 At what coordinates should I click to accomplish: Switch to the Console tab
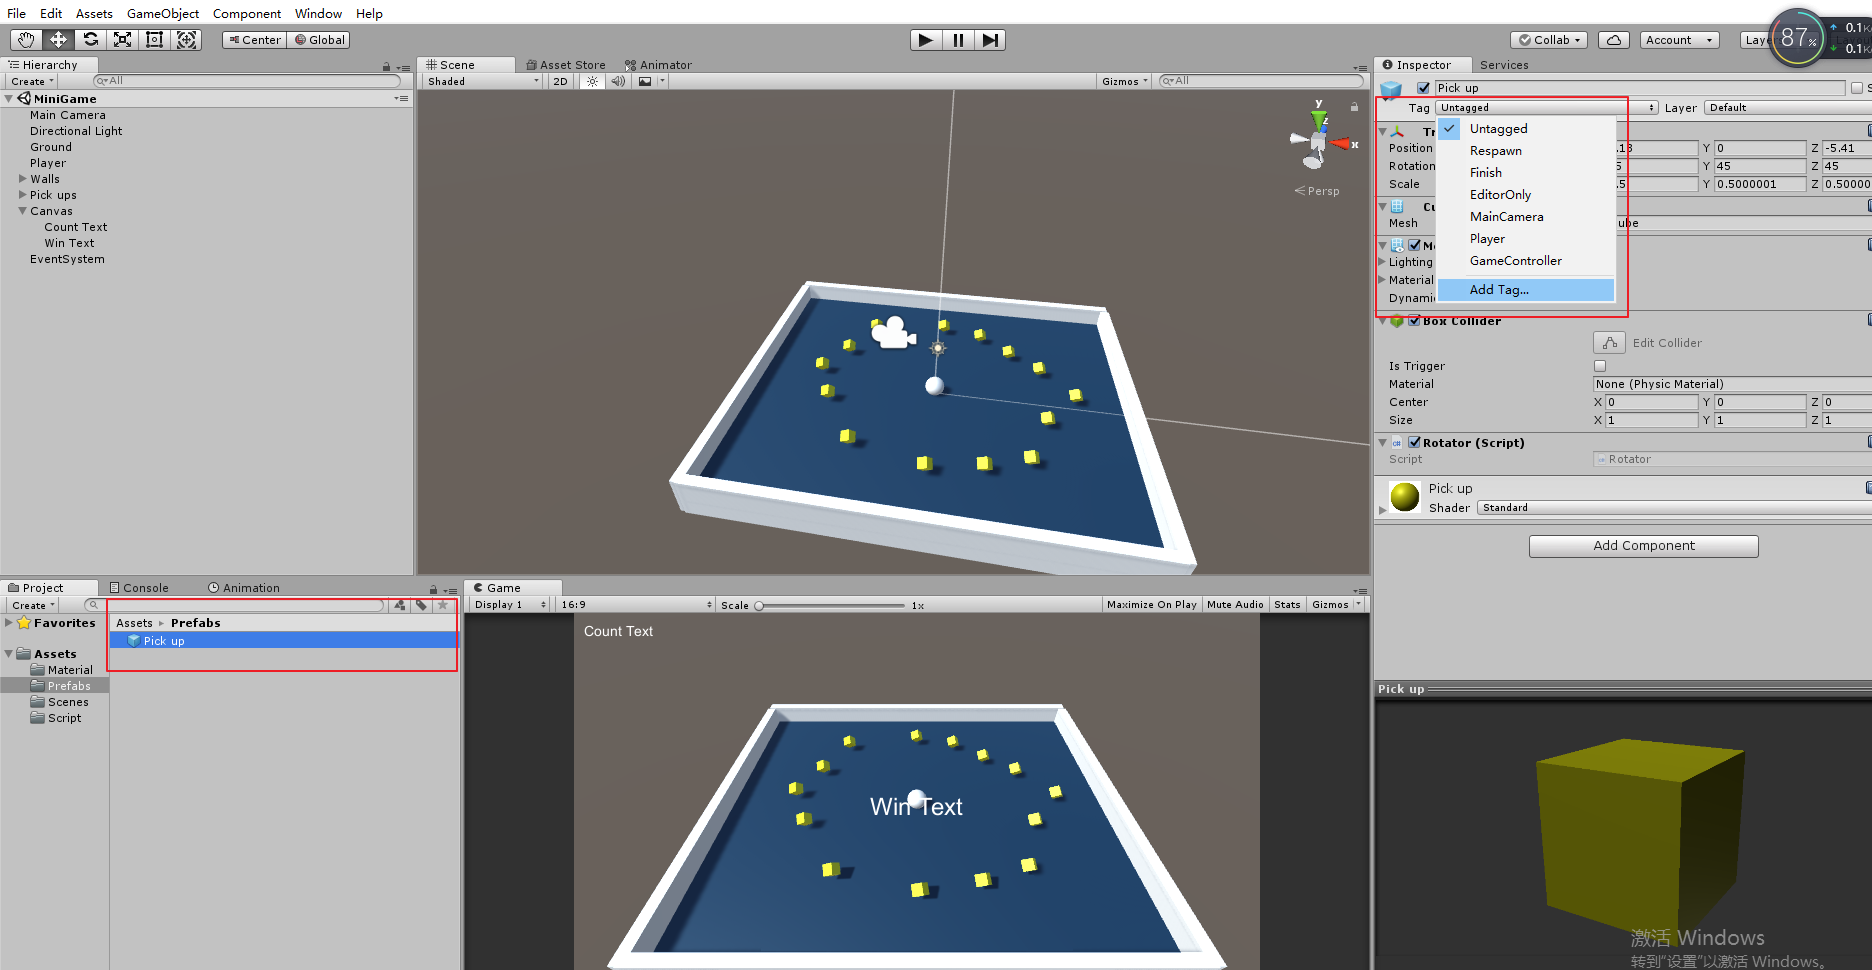click(139, 588)
